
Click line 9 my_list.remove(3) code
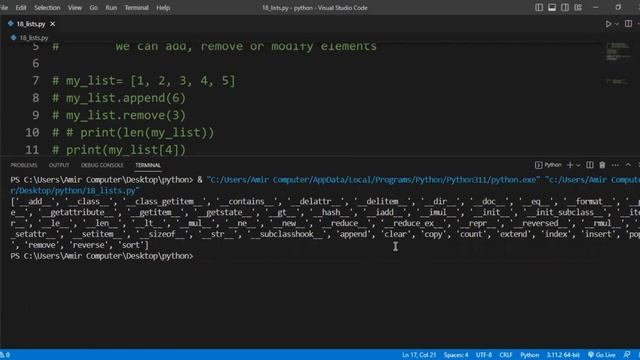tap(119, 115)
